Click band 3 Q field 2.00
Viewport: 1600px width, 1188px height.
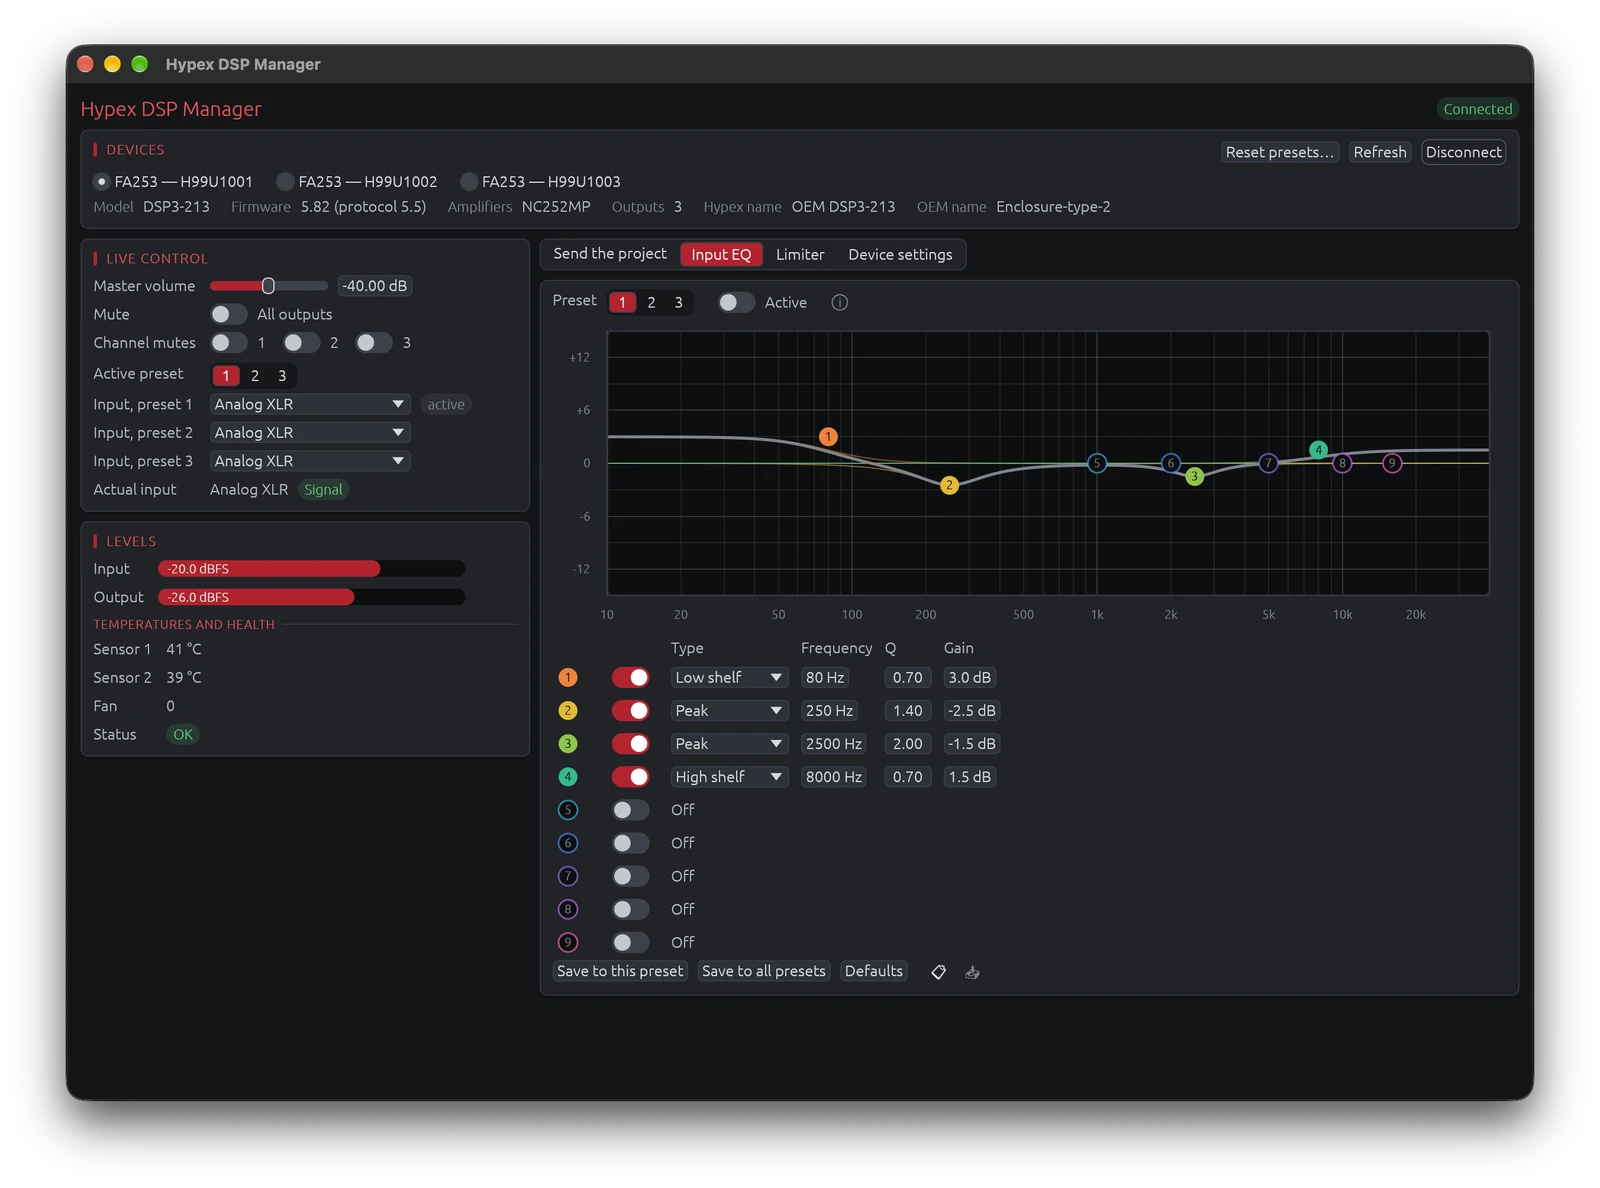point(908,744)
